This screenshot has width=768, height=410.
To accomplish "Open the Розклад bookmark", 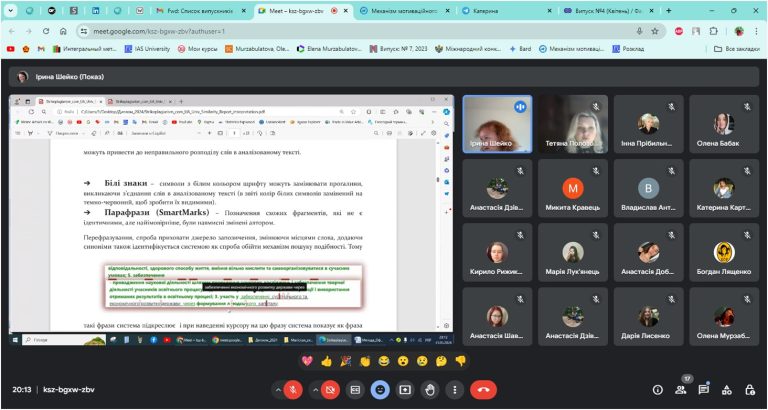I will (628, 49).
